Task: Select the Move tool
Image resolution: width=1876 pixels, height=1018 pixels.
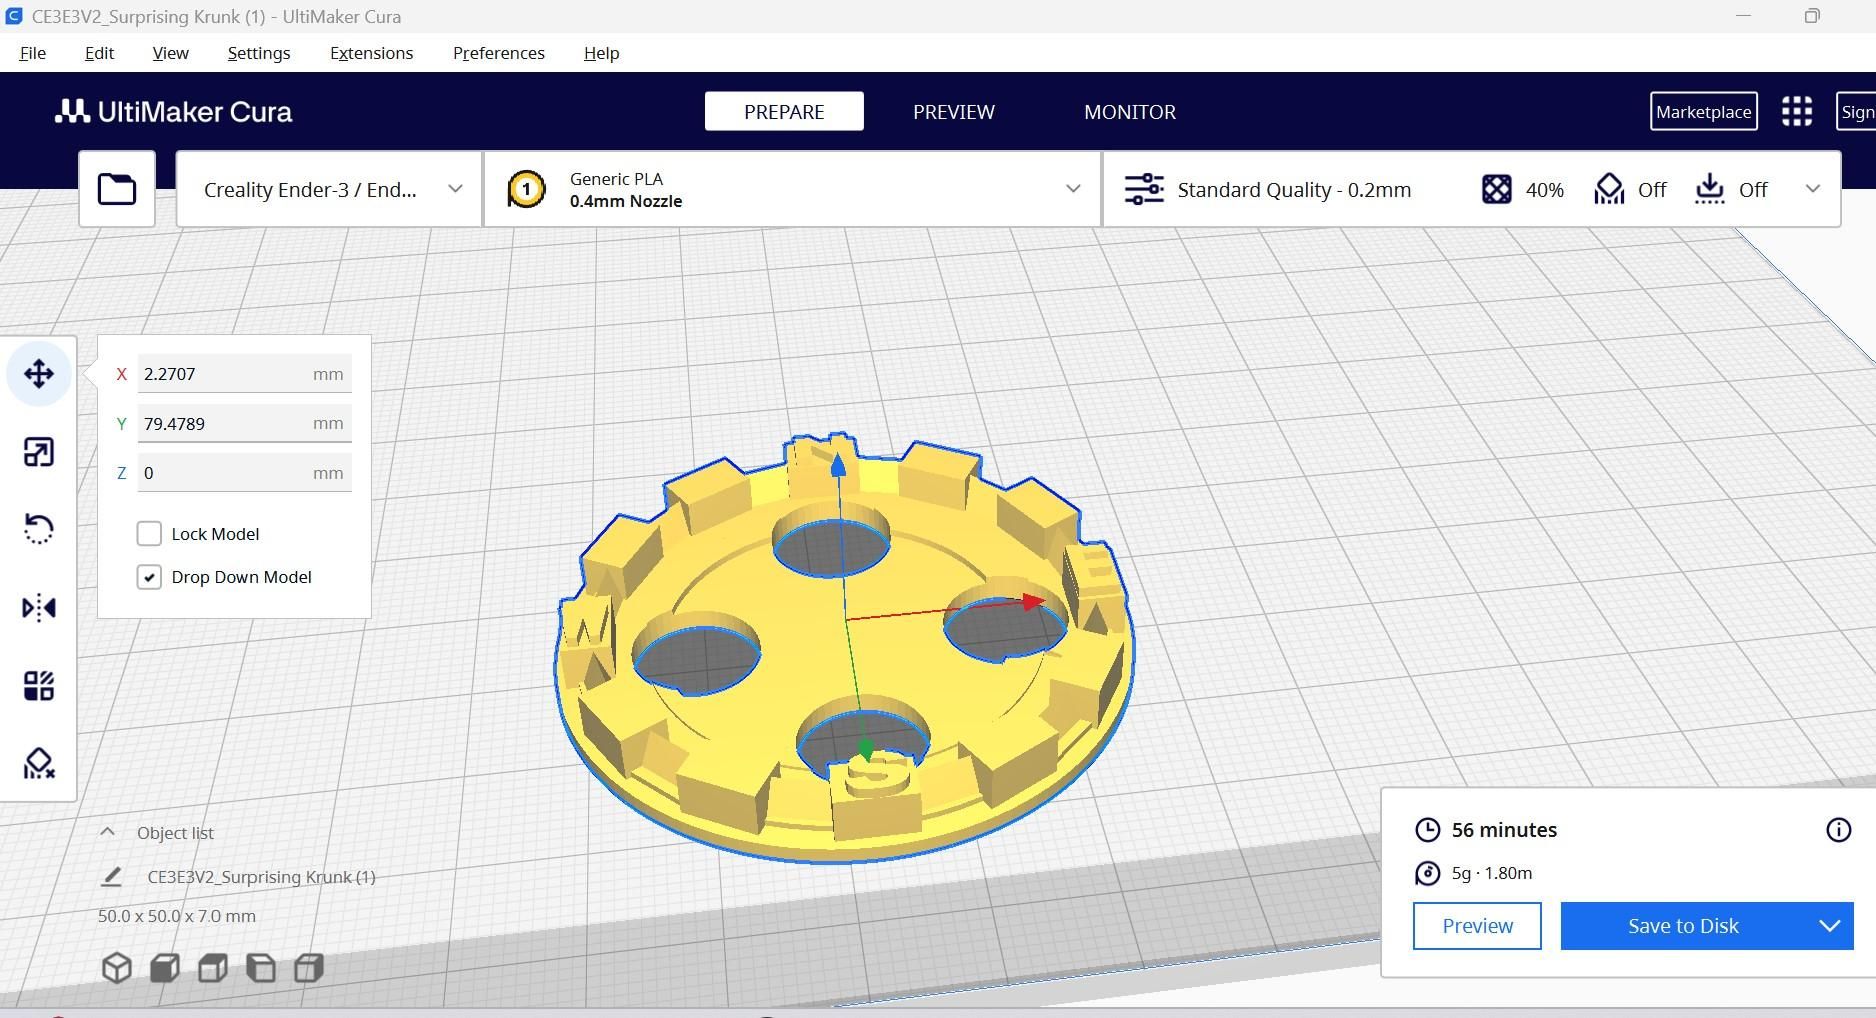Action: tap(39, 374)
